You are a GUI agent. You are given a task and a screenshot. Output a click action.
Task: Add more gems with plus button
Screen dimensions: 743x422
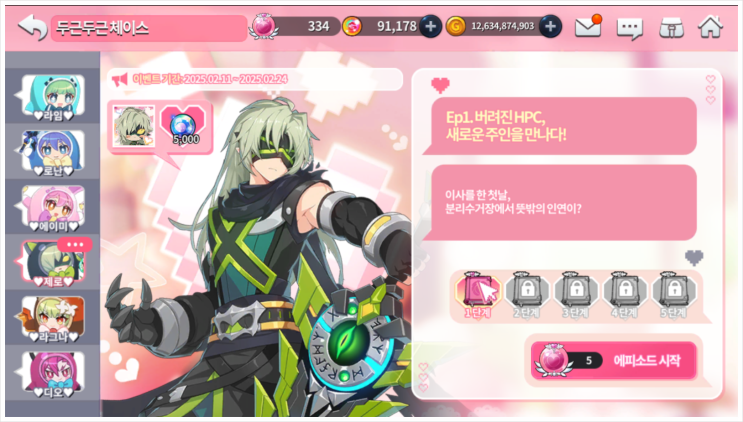pos(430,27)
